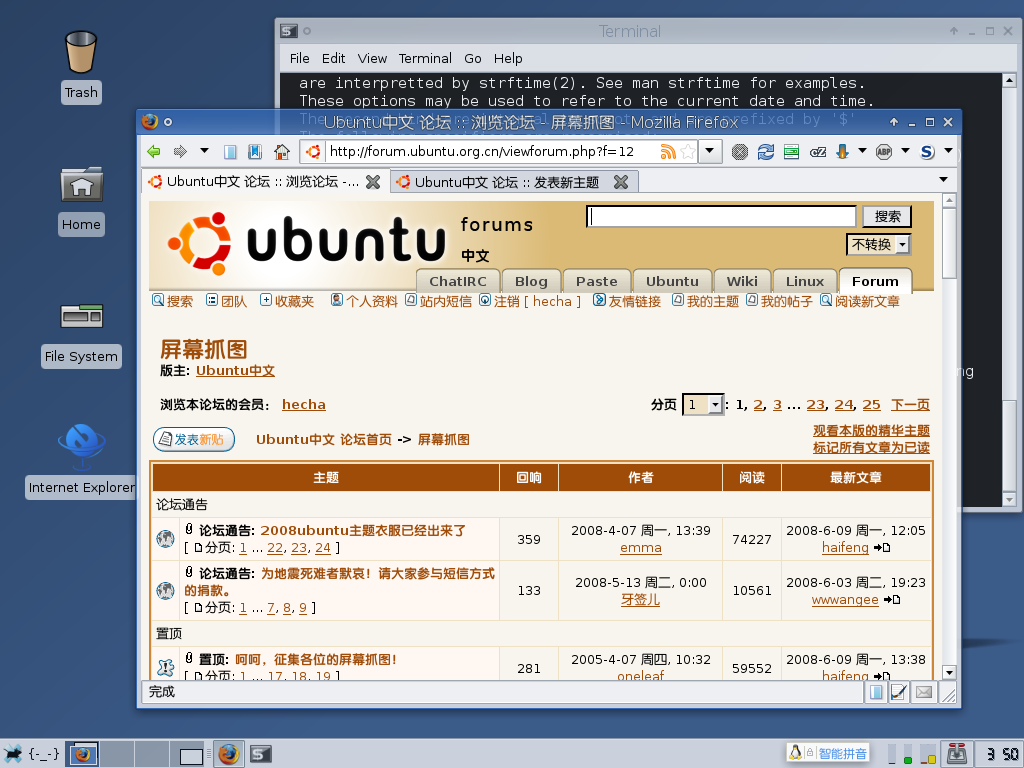The image size is (1024, 768).
Task: Go to the 下一页 next page link
Action: [910, 405]
